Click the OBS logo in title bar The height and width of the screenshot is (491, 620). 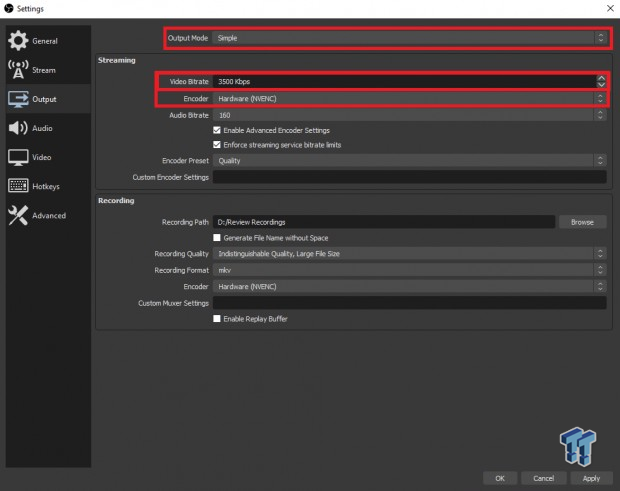(x=9, y=8)
